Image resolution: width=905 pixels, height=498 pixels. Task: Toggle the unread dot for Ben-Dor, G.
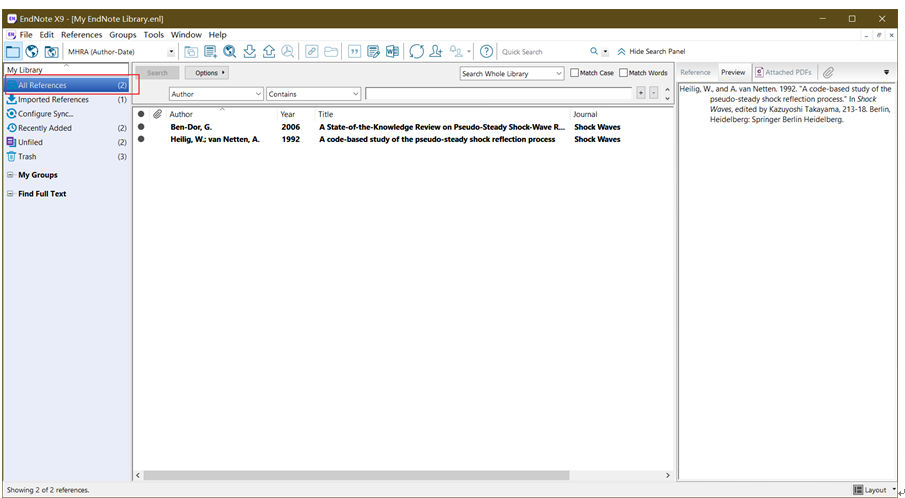tap(141, 127)
